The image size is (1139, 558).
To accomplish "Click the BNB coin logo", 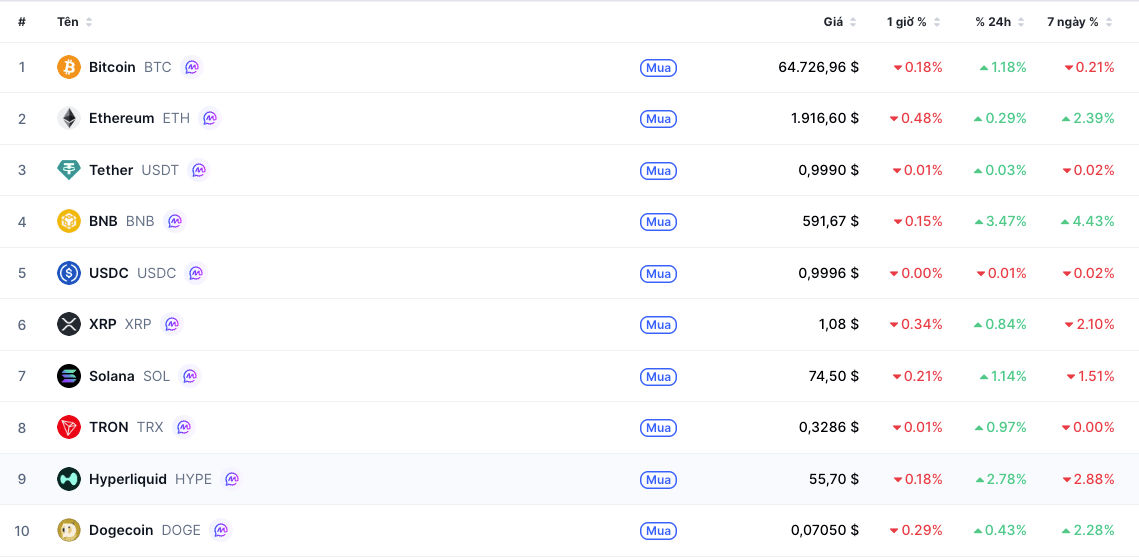I will (69, 221).
